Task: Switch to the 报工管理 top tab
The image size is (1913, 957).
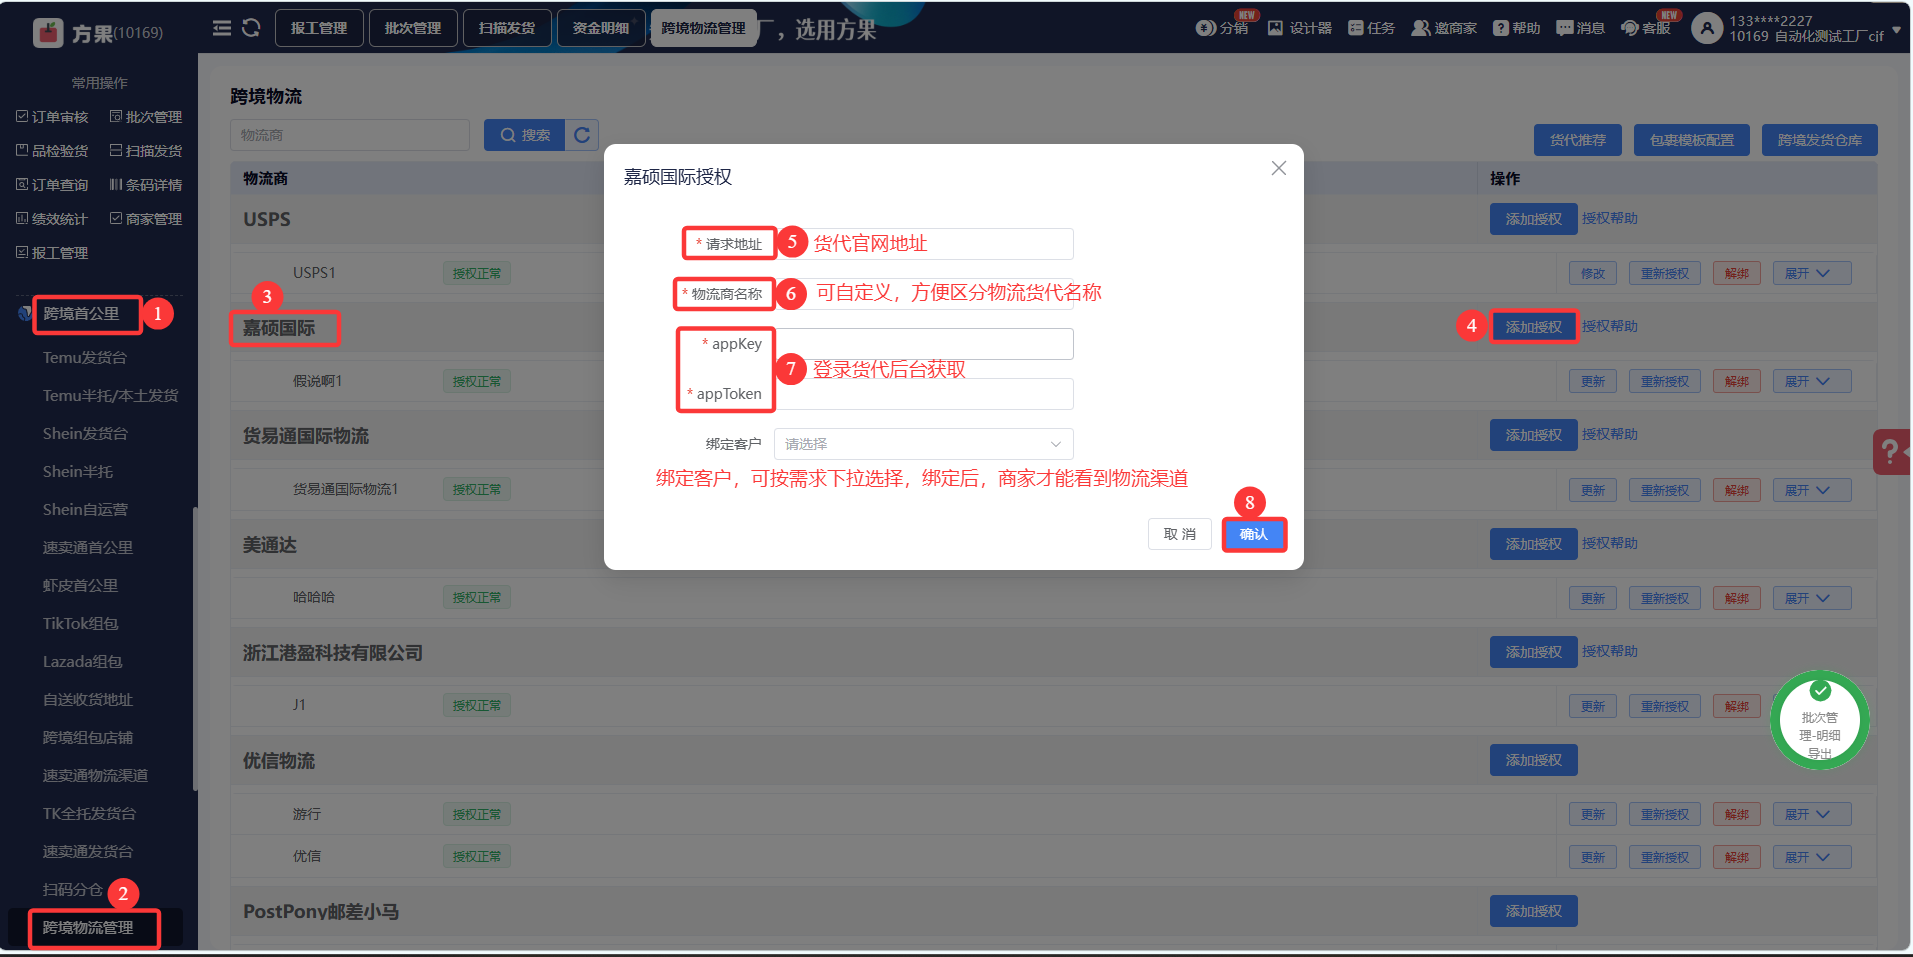Action: pyautogui.click(x=319, y=28)
